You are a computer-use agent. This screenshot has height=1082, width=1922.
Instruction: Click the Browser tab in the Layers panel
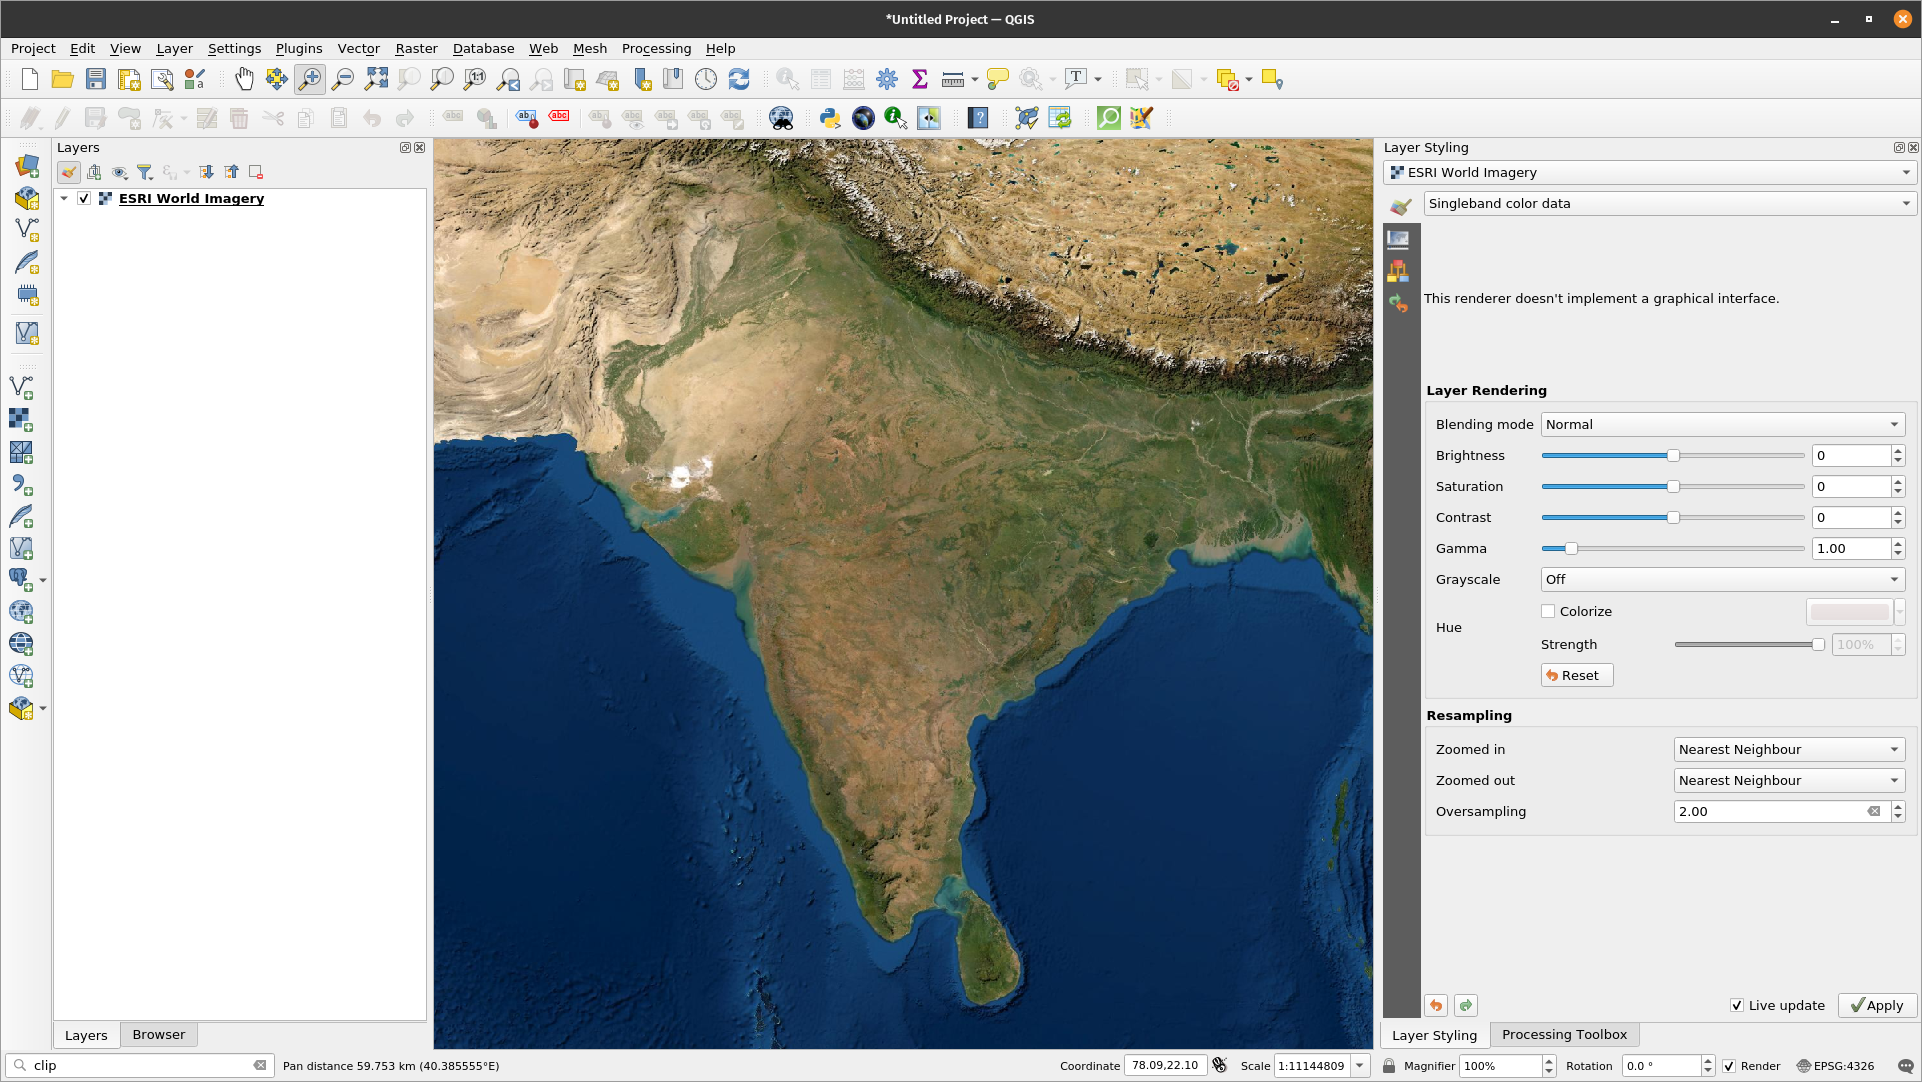(158, 1033)
